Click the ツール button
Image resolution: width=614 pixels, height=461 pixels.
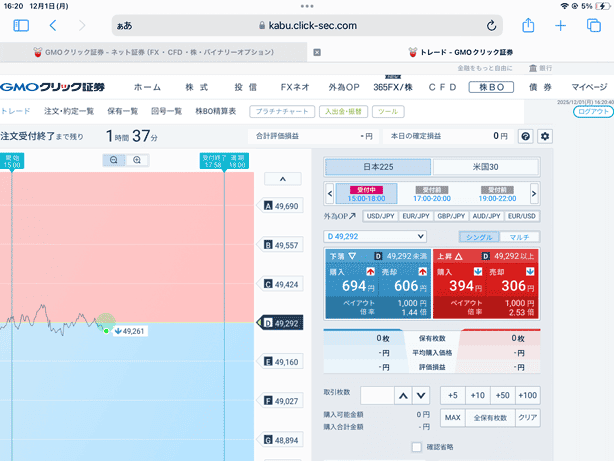[388, 112]
